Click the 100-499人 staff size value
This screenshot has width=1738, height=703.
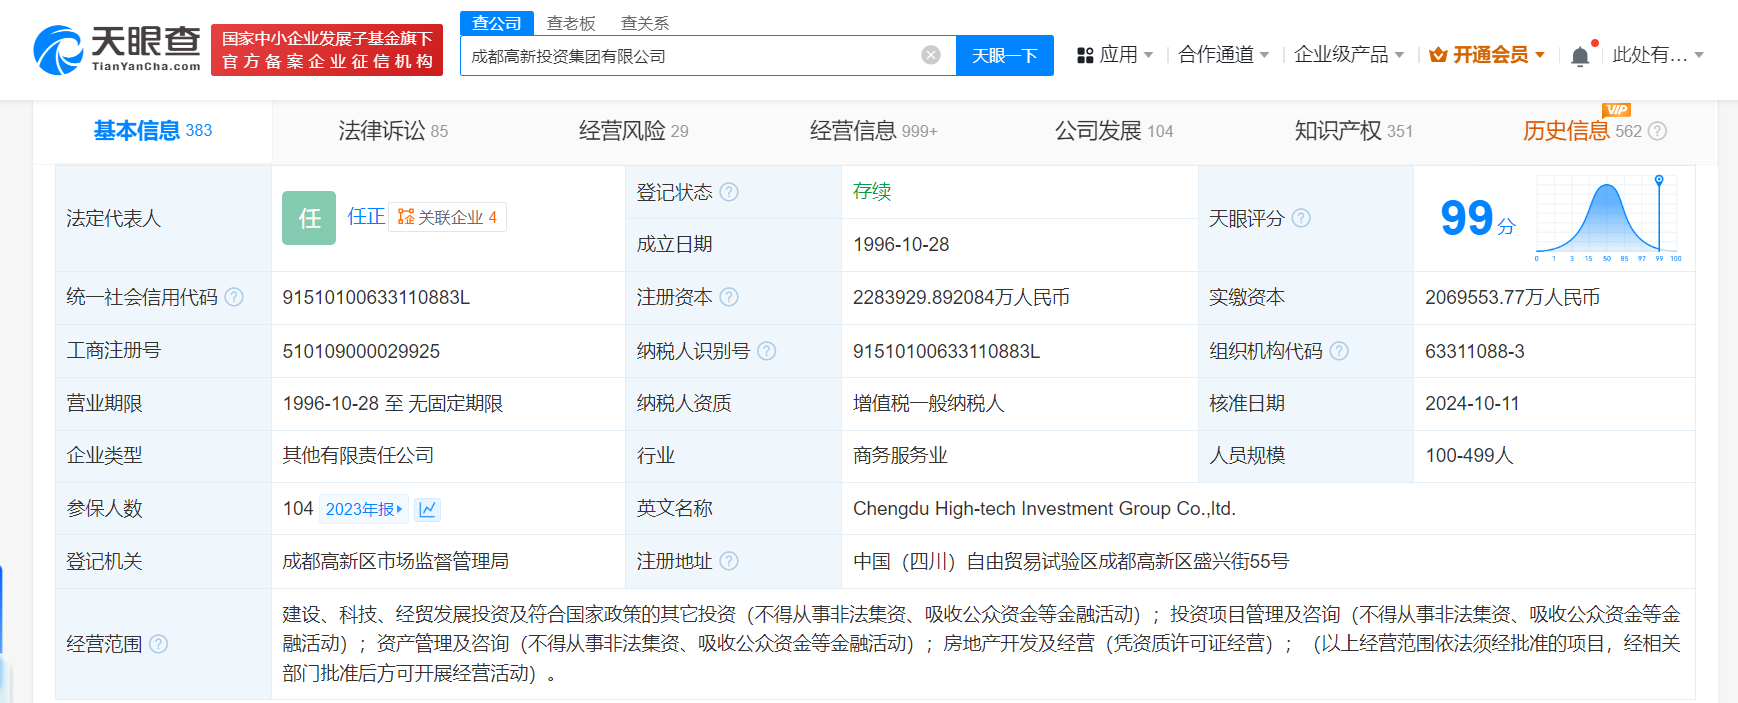pyautogui.click(x=1469, y=456)
